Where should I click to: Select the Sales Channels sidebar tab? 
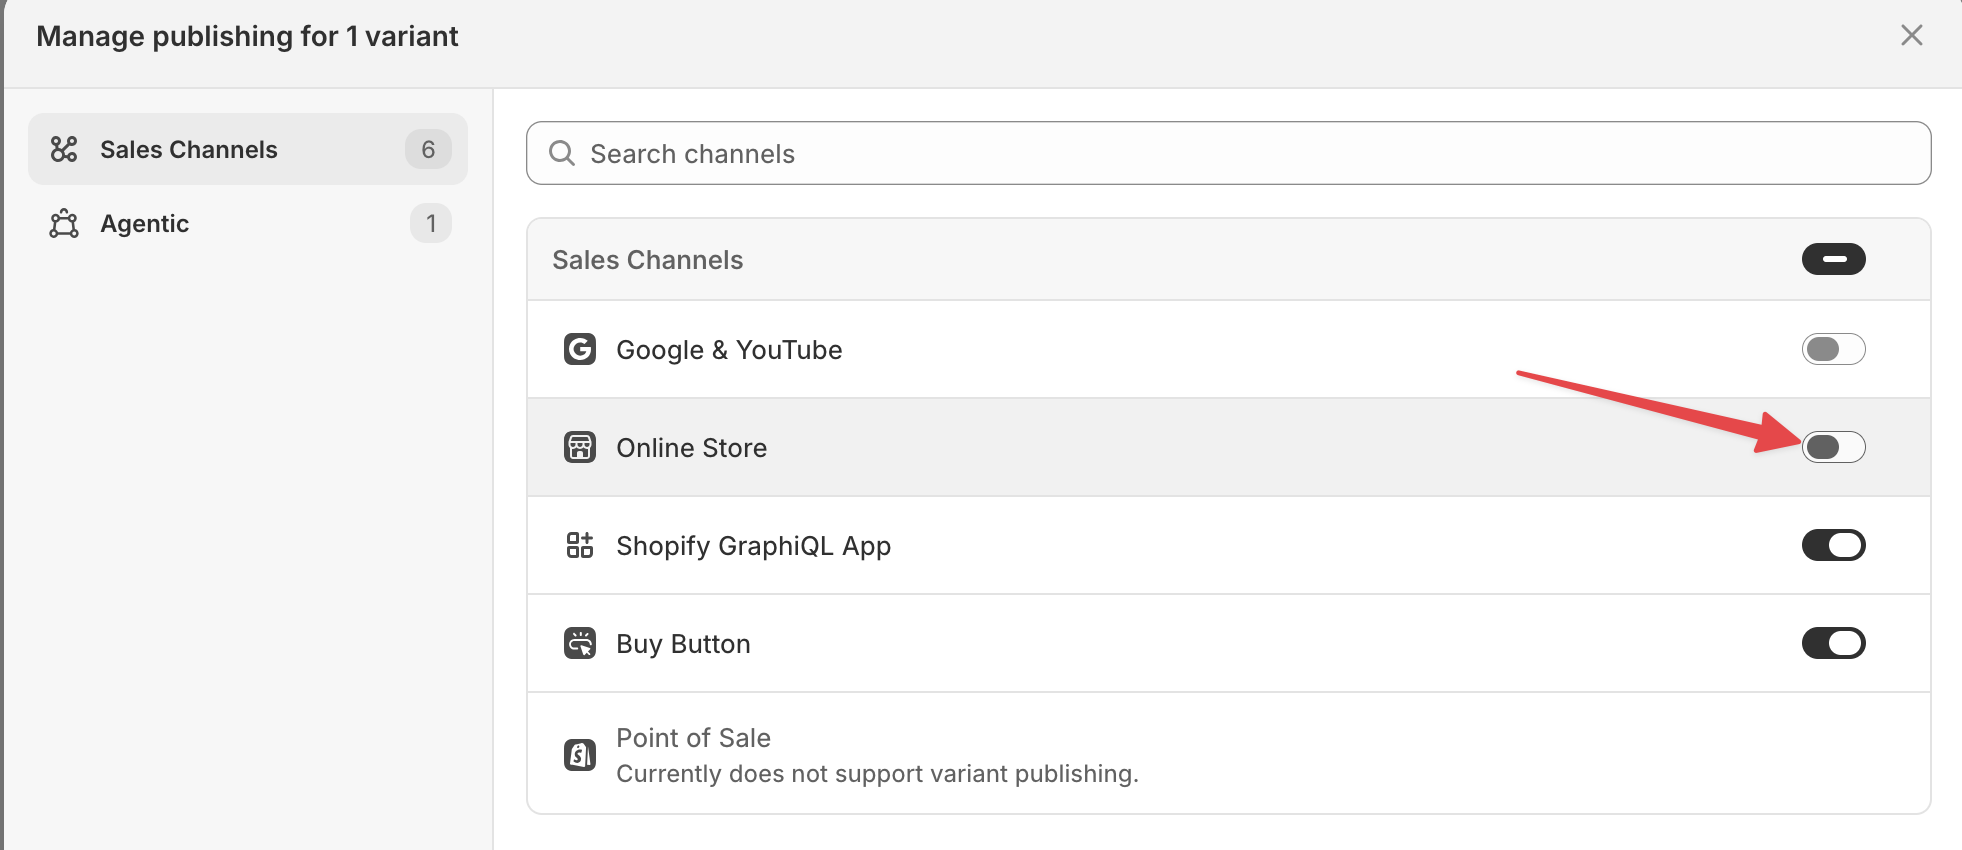point(248,149)
